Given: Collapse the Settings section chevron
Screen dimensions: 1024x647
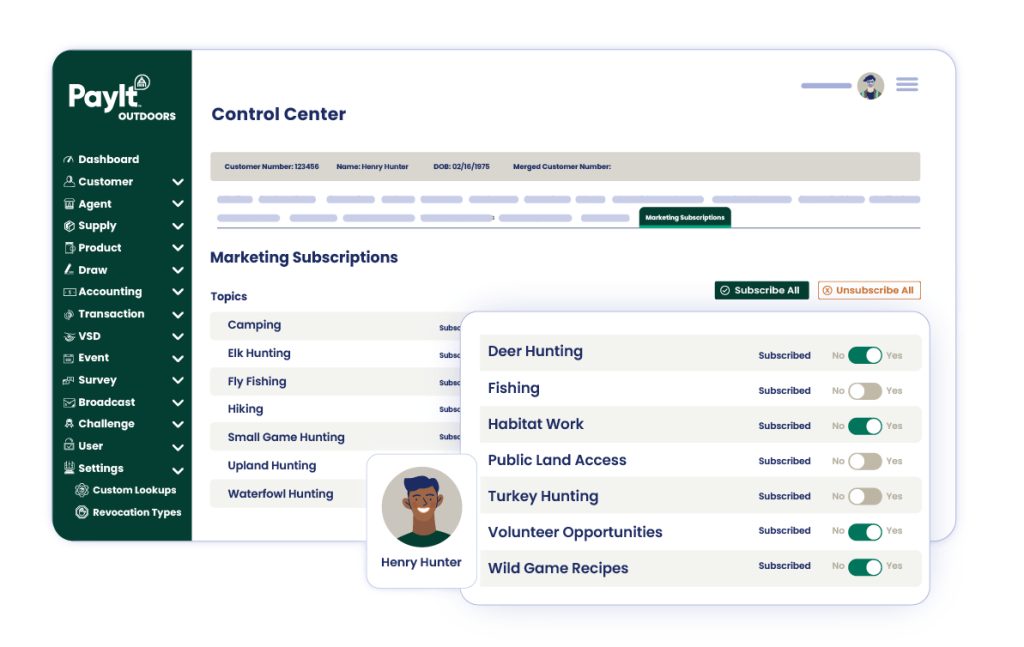Looking at the screenshot, I should [178, 469].
